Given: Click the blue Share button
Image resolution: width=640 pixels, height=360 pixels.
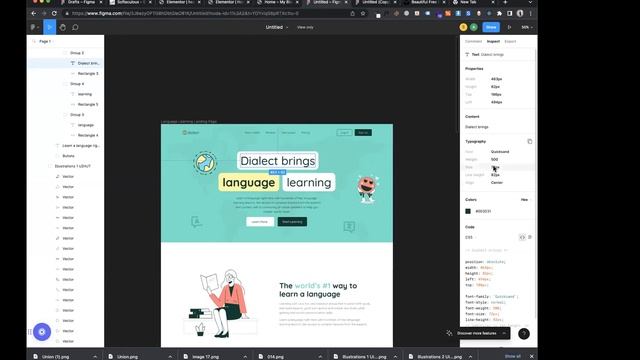Looking at the screenshot, I should point(491,27).
